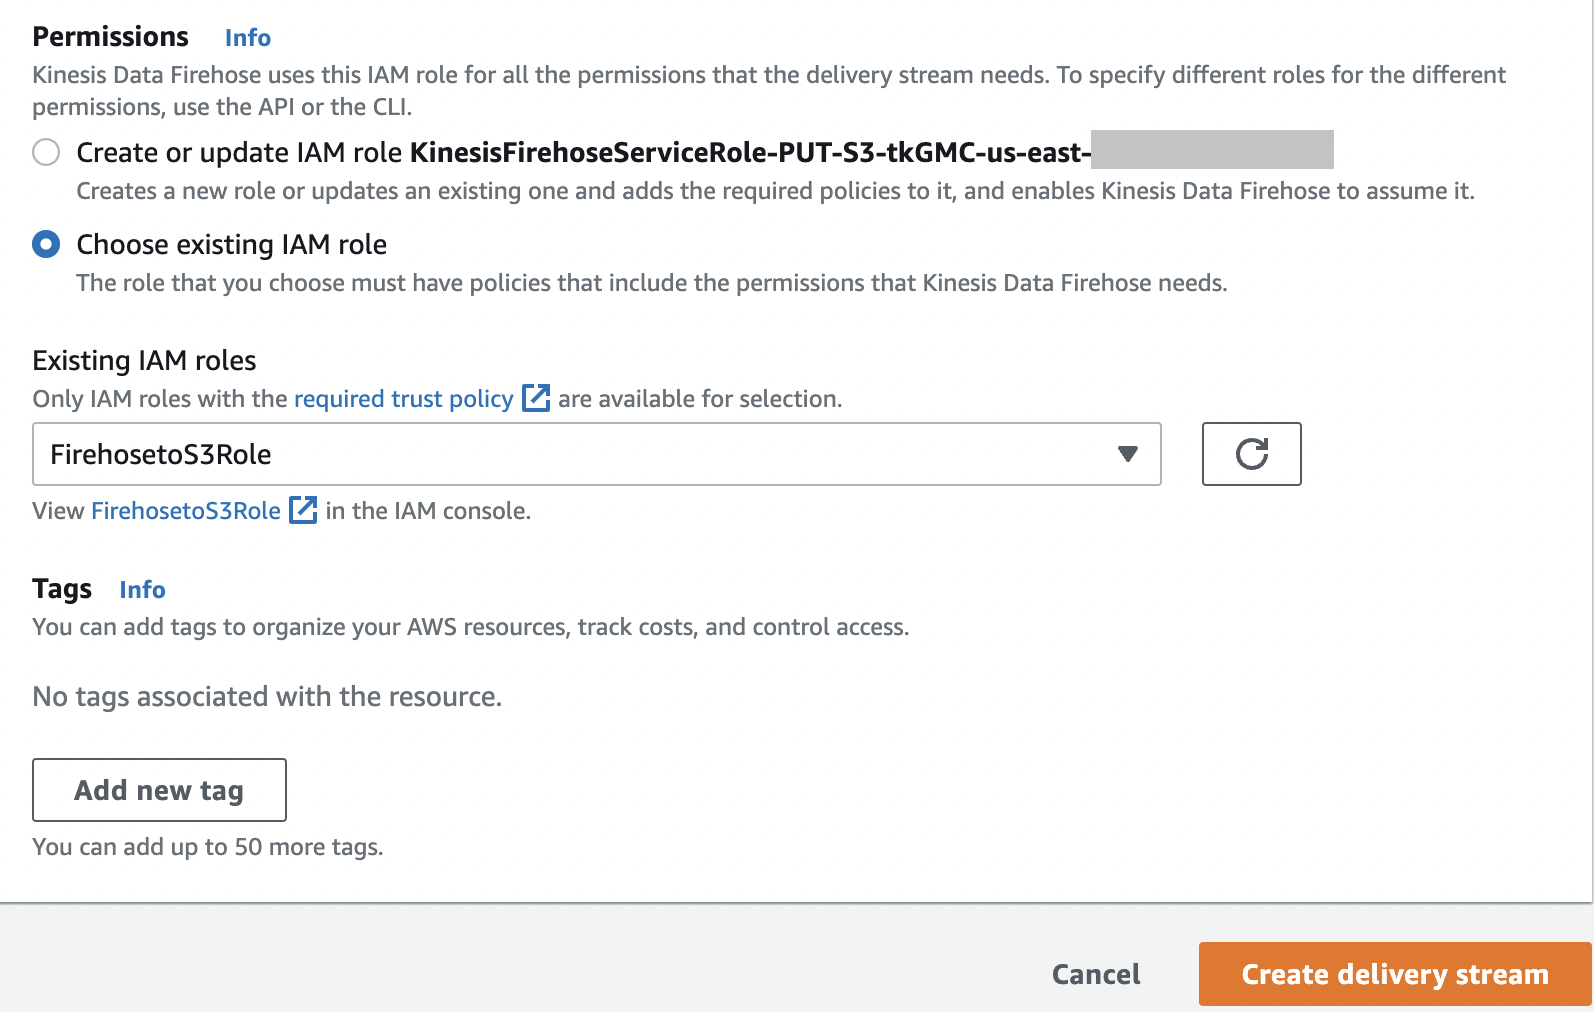The width and height of the screenshot is (1594, 1012).
Task: Open the Info link next to Permissions
Action: point(247,38)
